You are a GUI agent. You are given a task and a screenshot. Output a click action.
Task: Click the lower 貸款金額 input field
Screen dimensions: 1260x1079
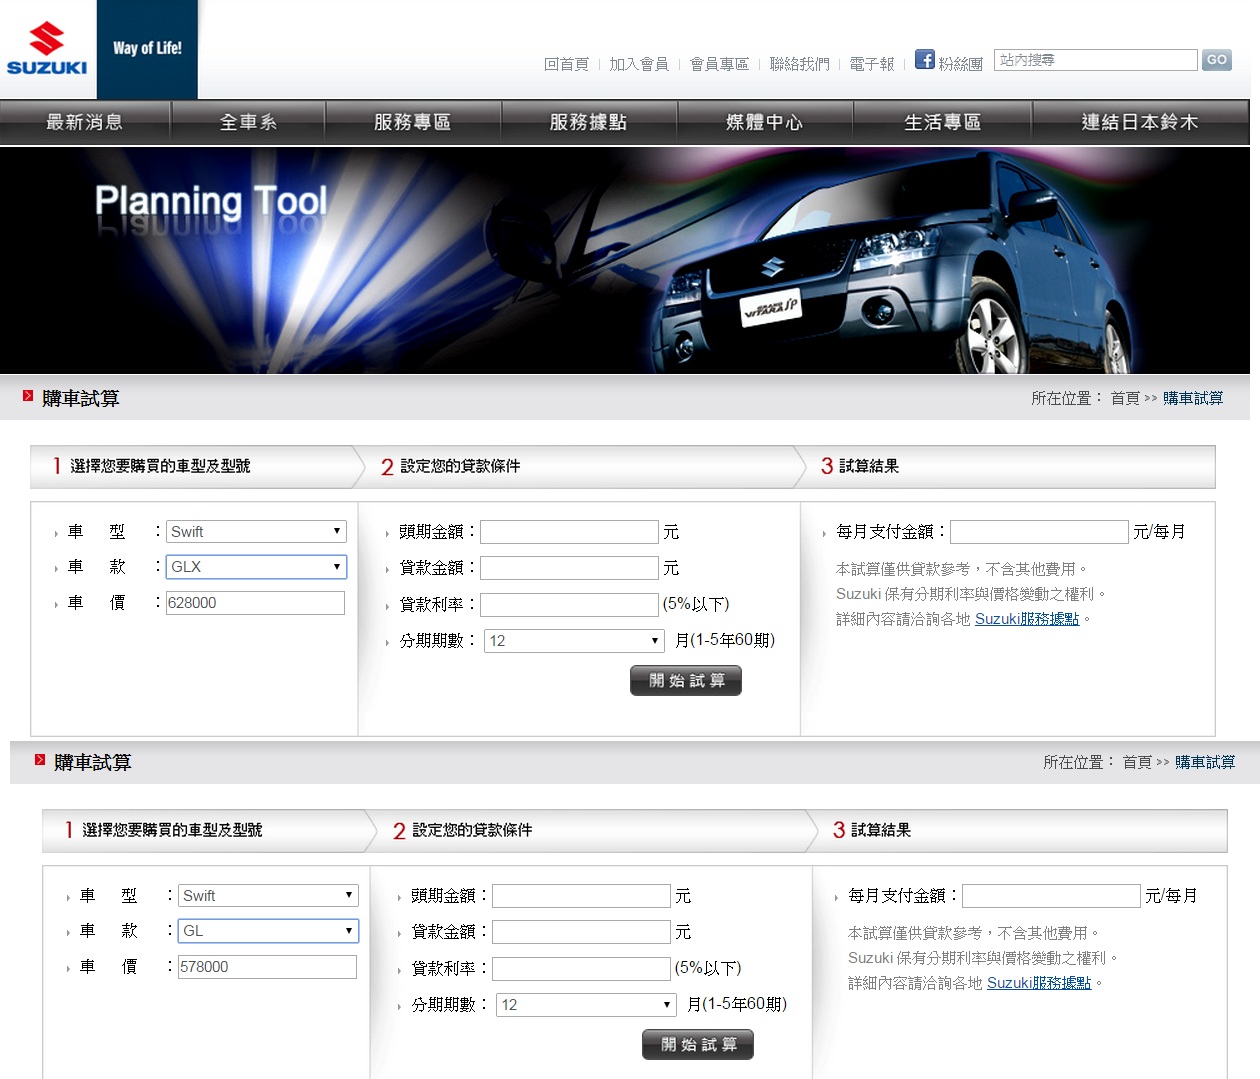click(581, 932)
